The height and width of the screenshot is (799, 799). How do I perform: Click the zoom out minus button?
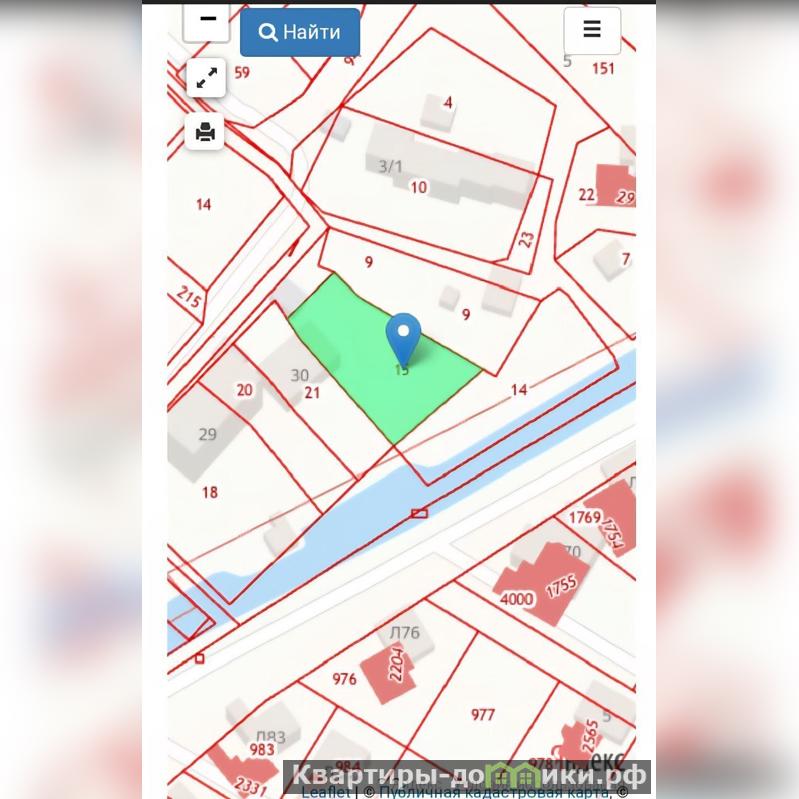click(206, 22)
